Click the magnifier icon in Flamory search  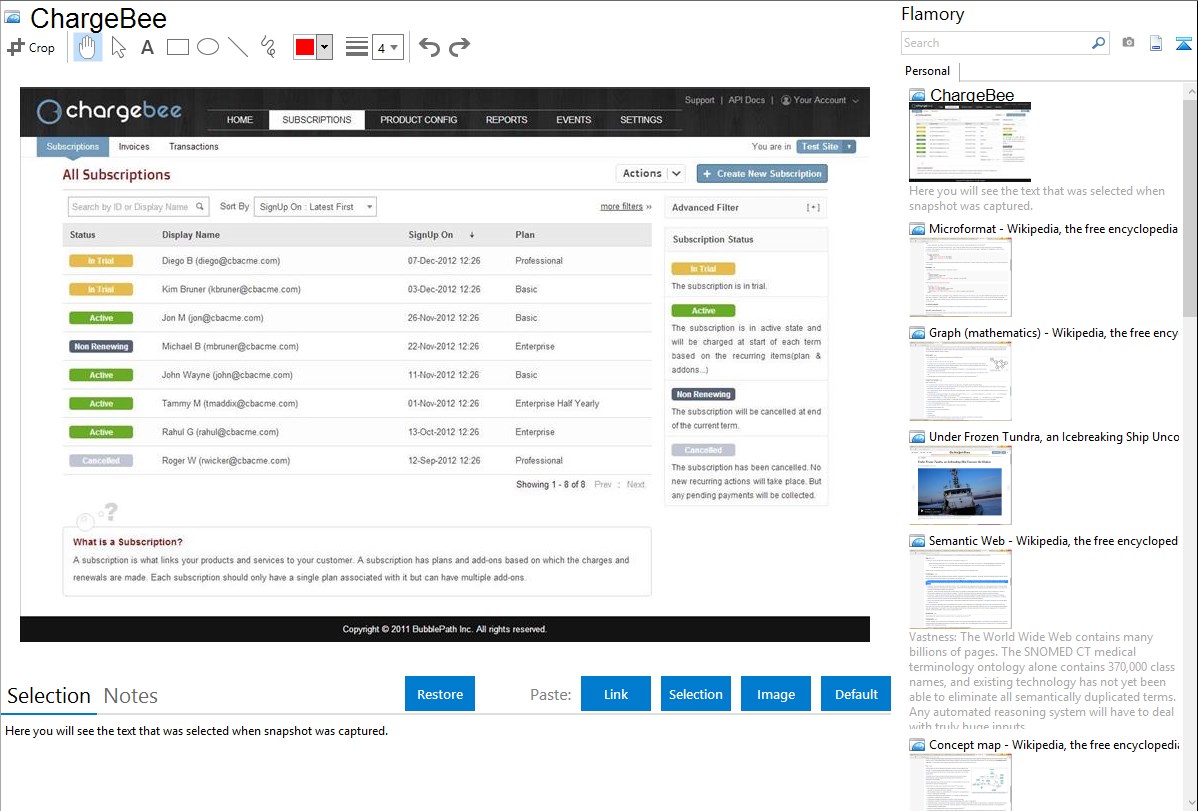coord(1098,43)
